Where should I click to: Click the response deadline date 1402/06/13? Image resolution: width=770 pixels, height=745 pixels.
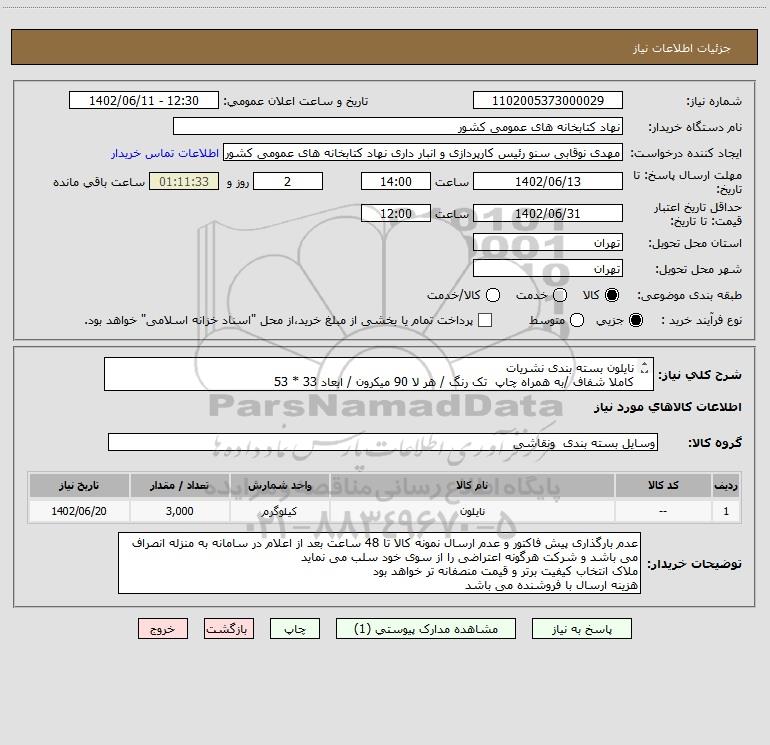tap(548, 181)
